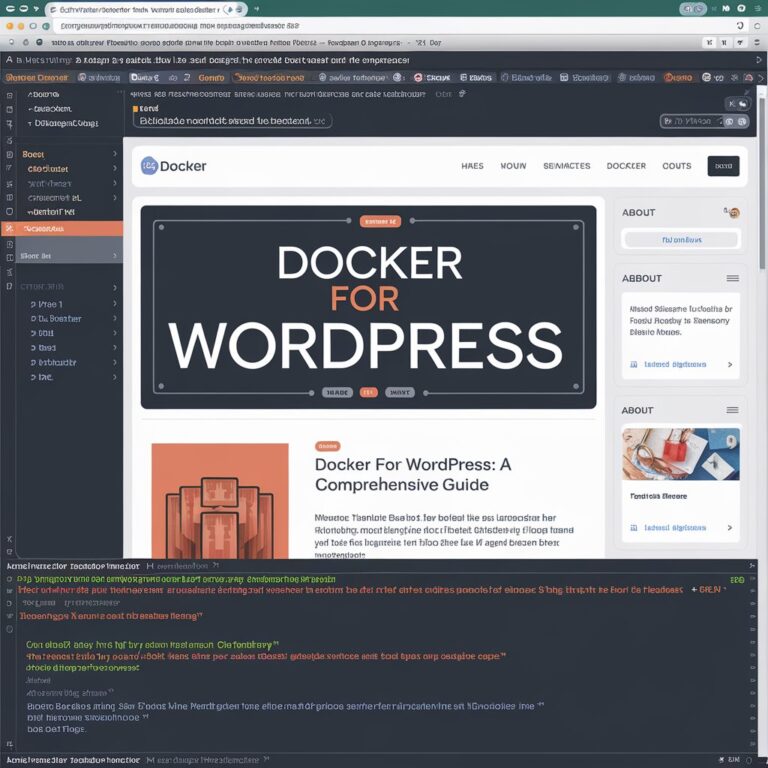Expand the "IbE." row chevron
Image resolution: width=768 pixels, height=768 pixels.
point(115,377)
